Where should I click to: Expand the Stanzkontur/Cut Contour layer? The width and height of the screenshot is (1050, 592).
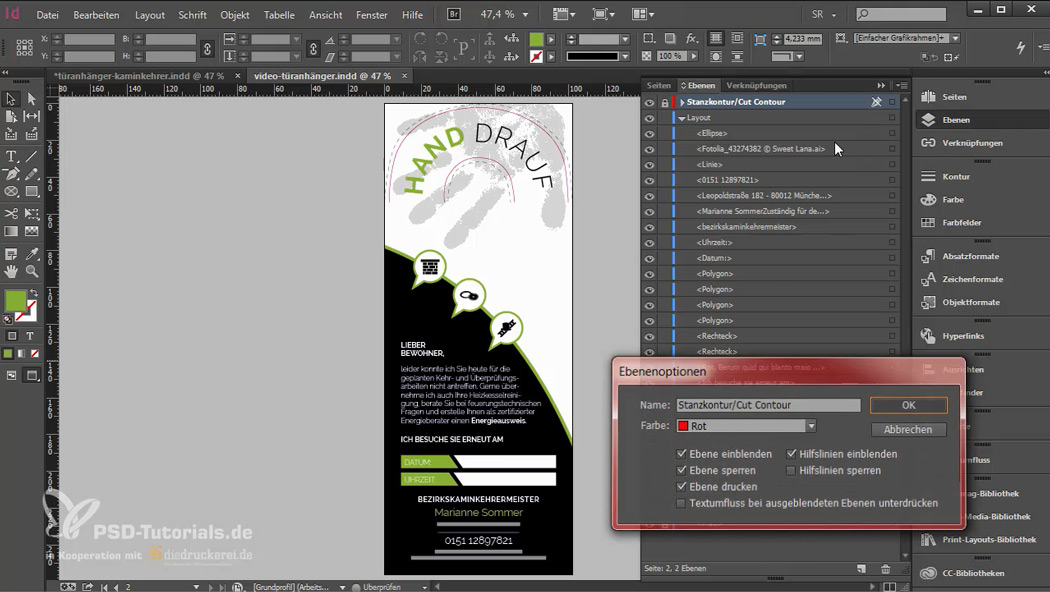(682, 102)
